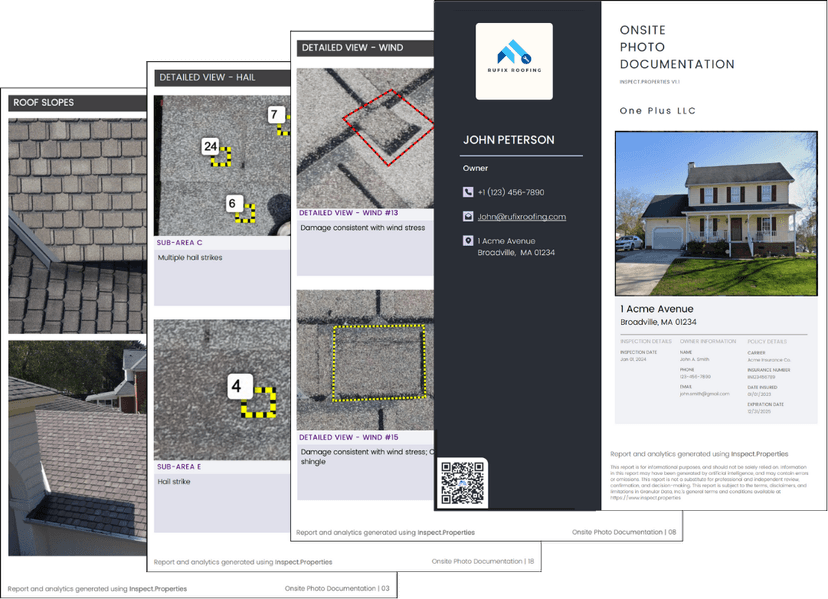The width and height of the screenshot is (828, 599).
Task: Click the phone icon beside +1 (123) 456-7890
Action: pos(466,192)
